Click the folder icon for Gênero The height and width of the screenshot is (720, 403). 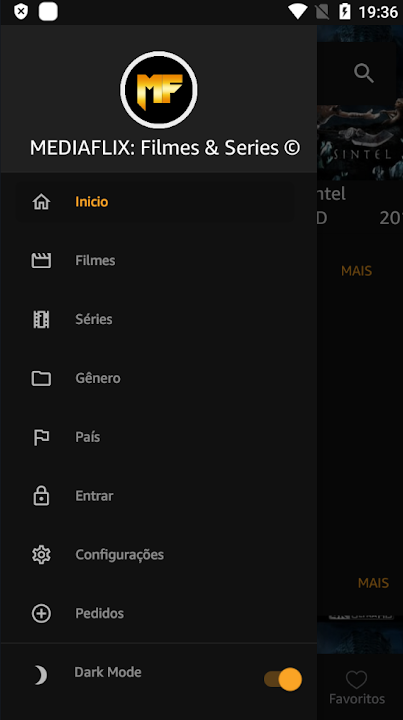click(x=41, y=378)
